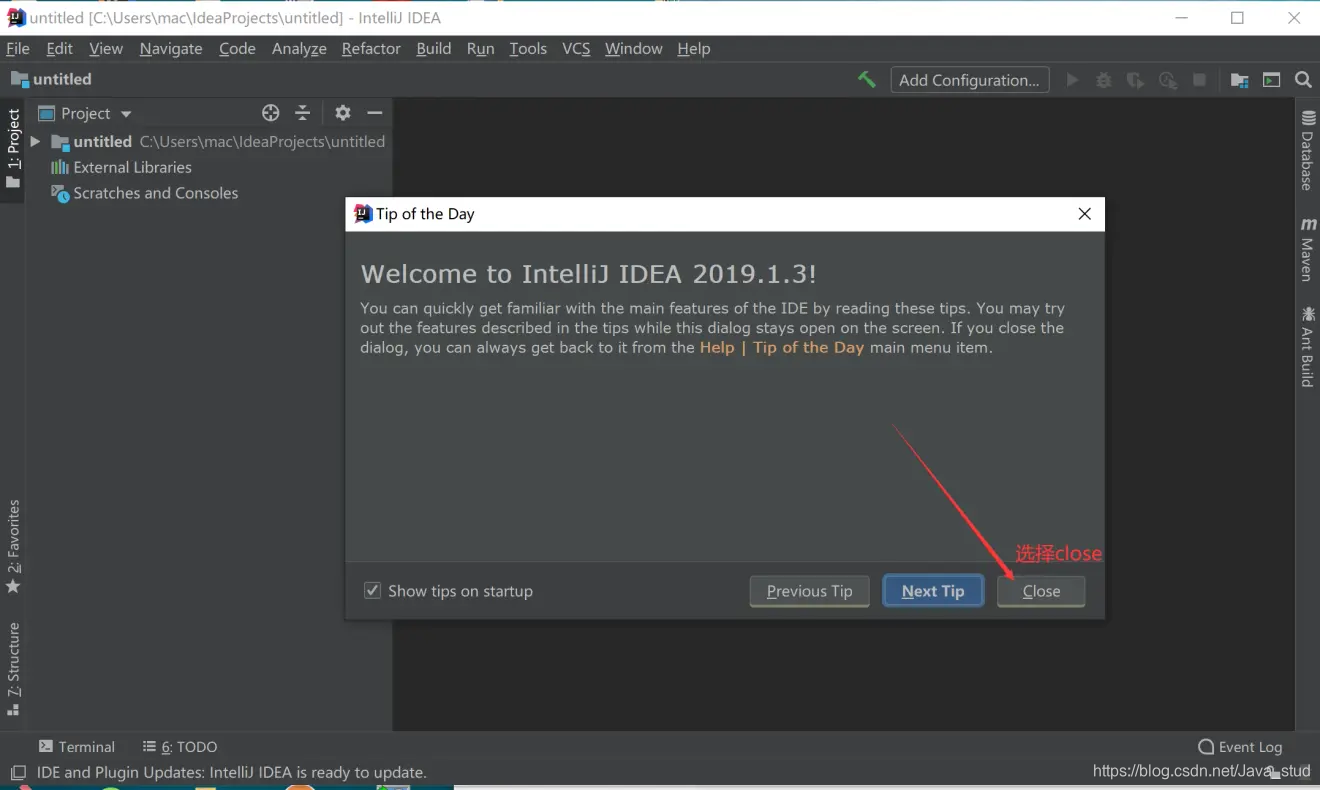Click the Profiler run icon in toolbar

[x=1167, y=80]
